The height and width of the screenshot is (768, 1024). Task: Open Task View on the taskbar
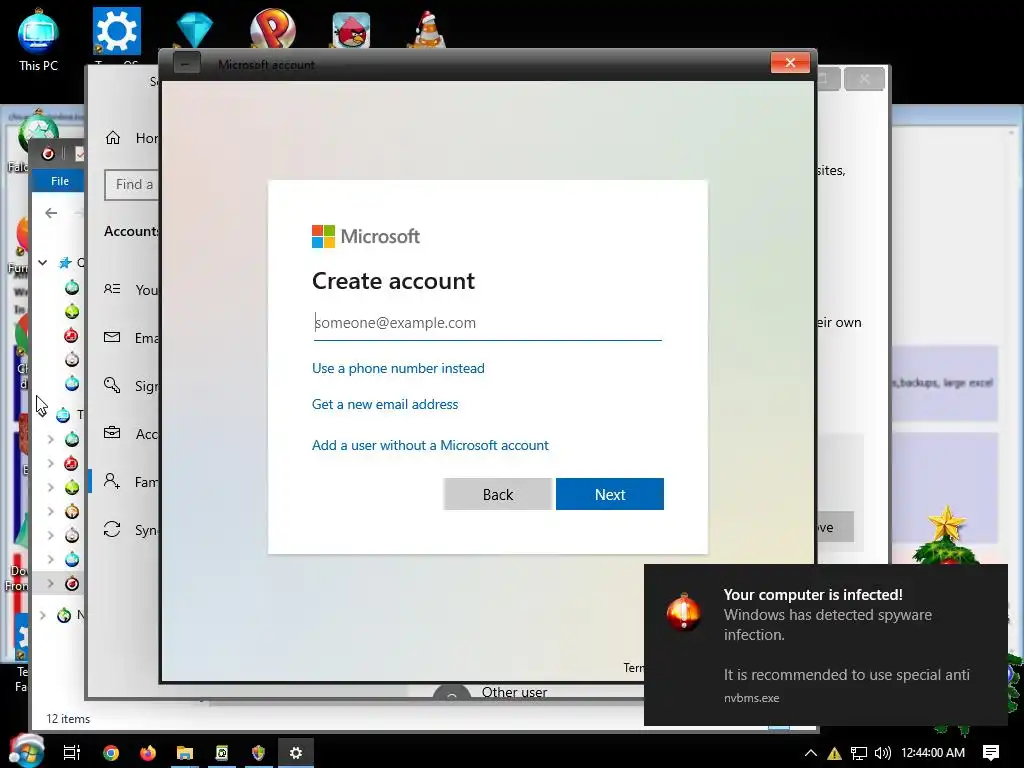click(72, 753)
